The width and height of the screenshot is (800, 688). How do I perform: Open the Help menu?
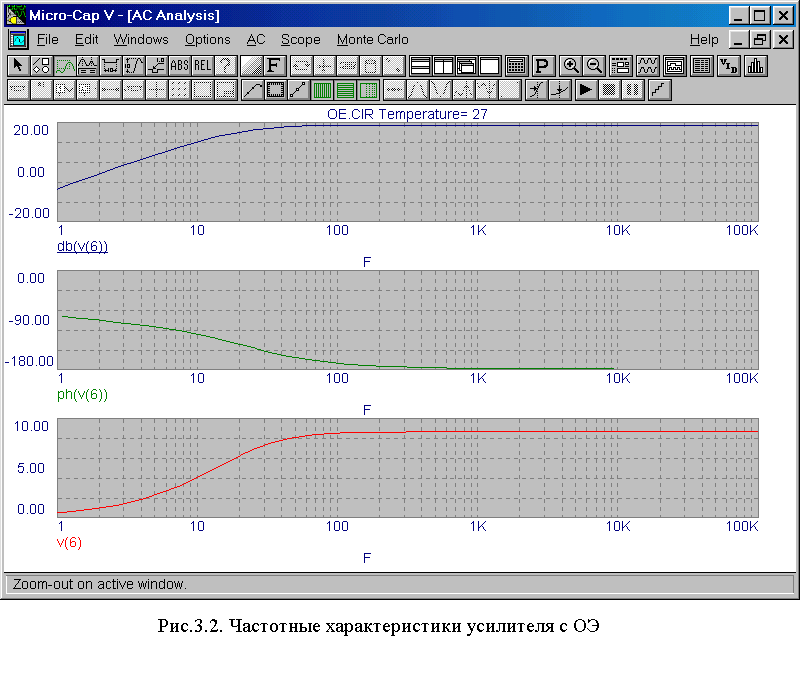pyautogui.click(x=704, y=40)
